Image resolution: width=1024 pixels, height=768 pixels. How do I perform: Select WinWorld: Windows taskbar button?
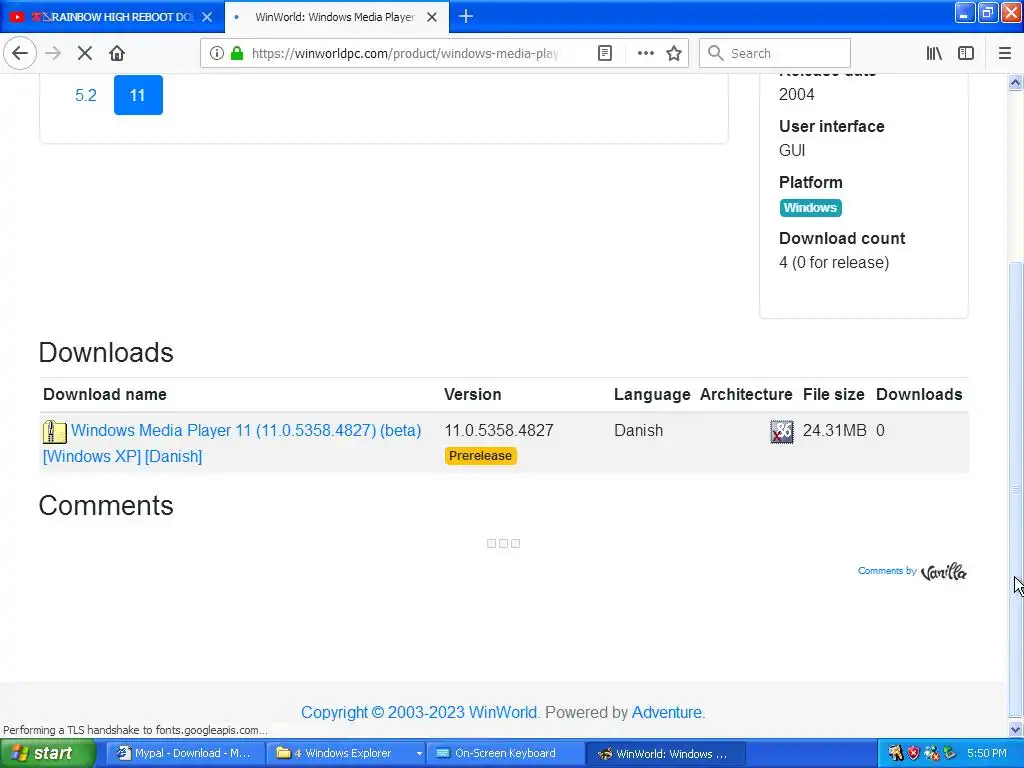(665, 754)
